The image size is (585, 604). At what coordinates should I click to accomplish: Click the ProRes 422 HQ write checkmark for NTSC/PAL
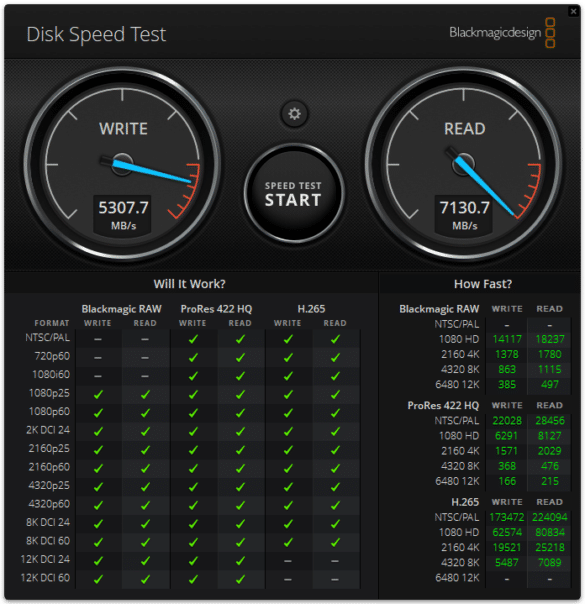pos(193,339)
